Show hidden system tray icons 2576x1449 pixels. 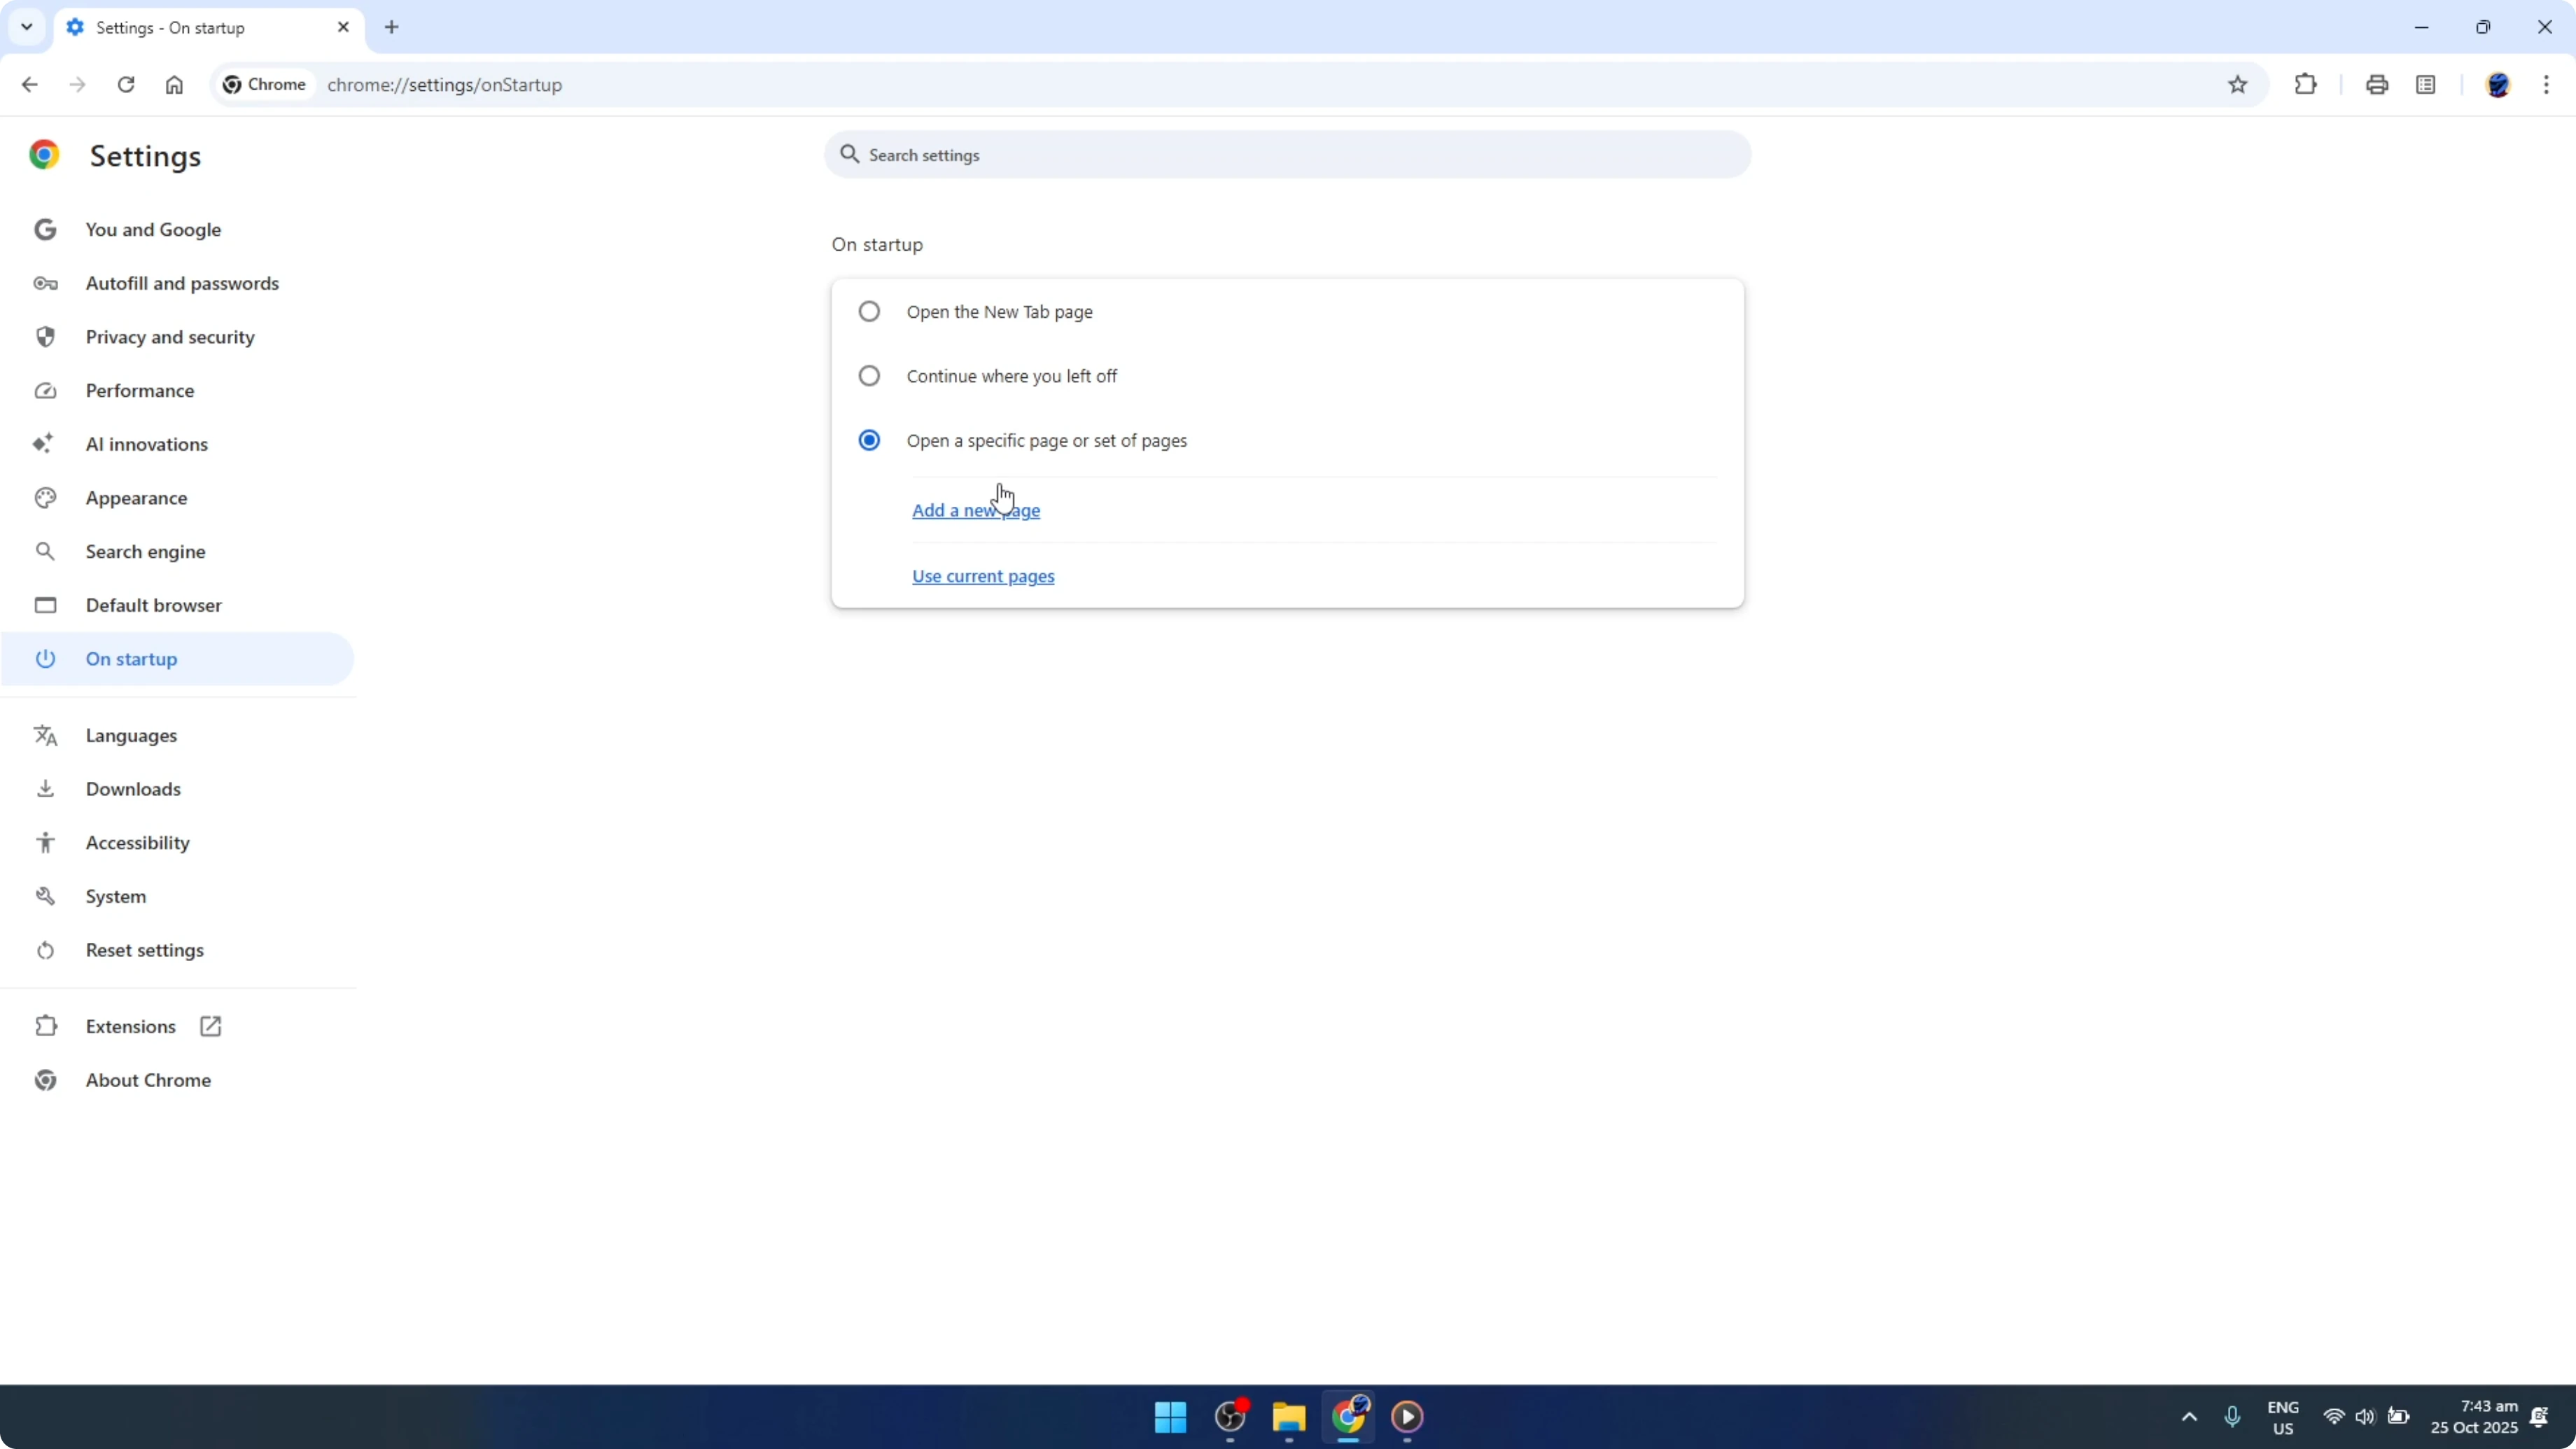(2189, 1417)
